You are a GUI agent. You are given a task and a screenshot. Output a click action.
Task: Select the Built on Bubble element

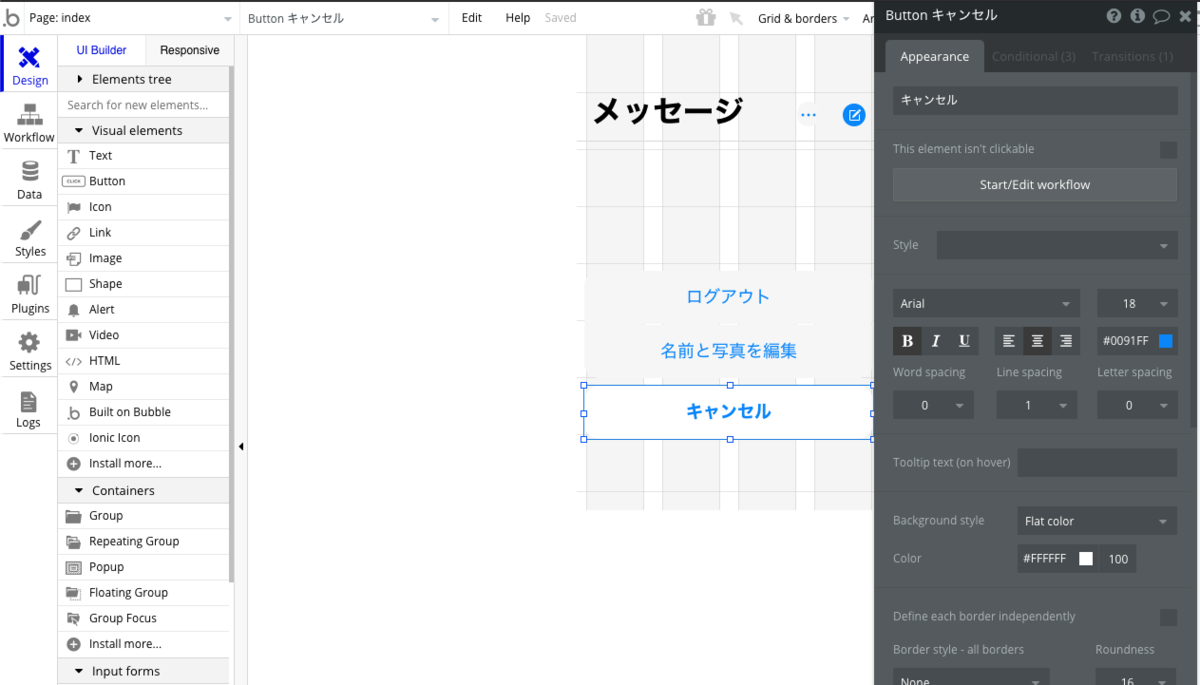point(144,412)
